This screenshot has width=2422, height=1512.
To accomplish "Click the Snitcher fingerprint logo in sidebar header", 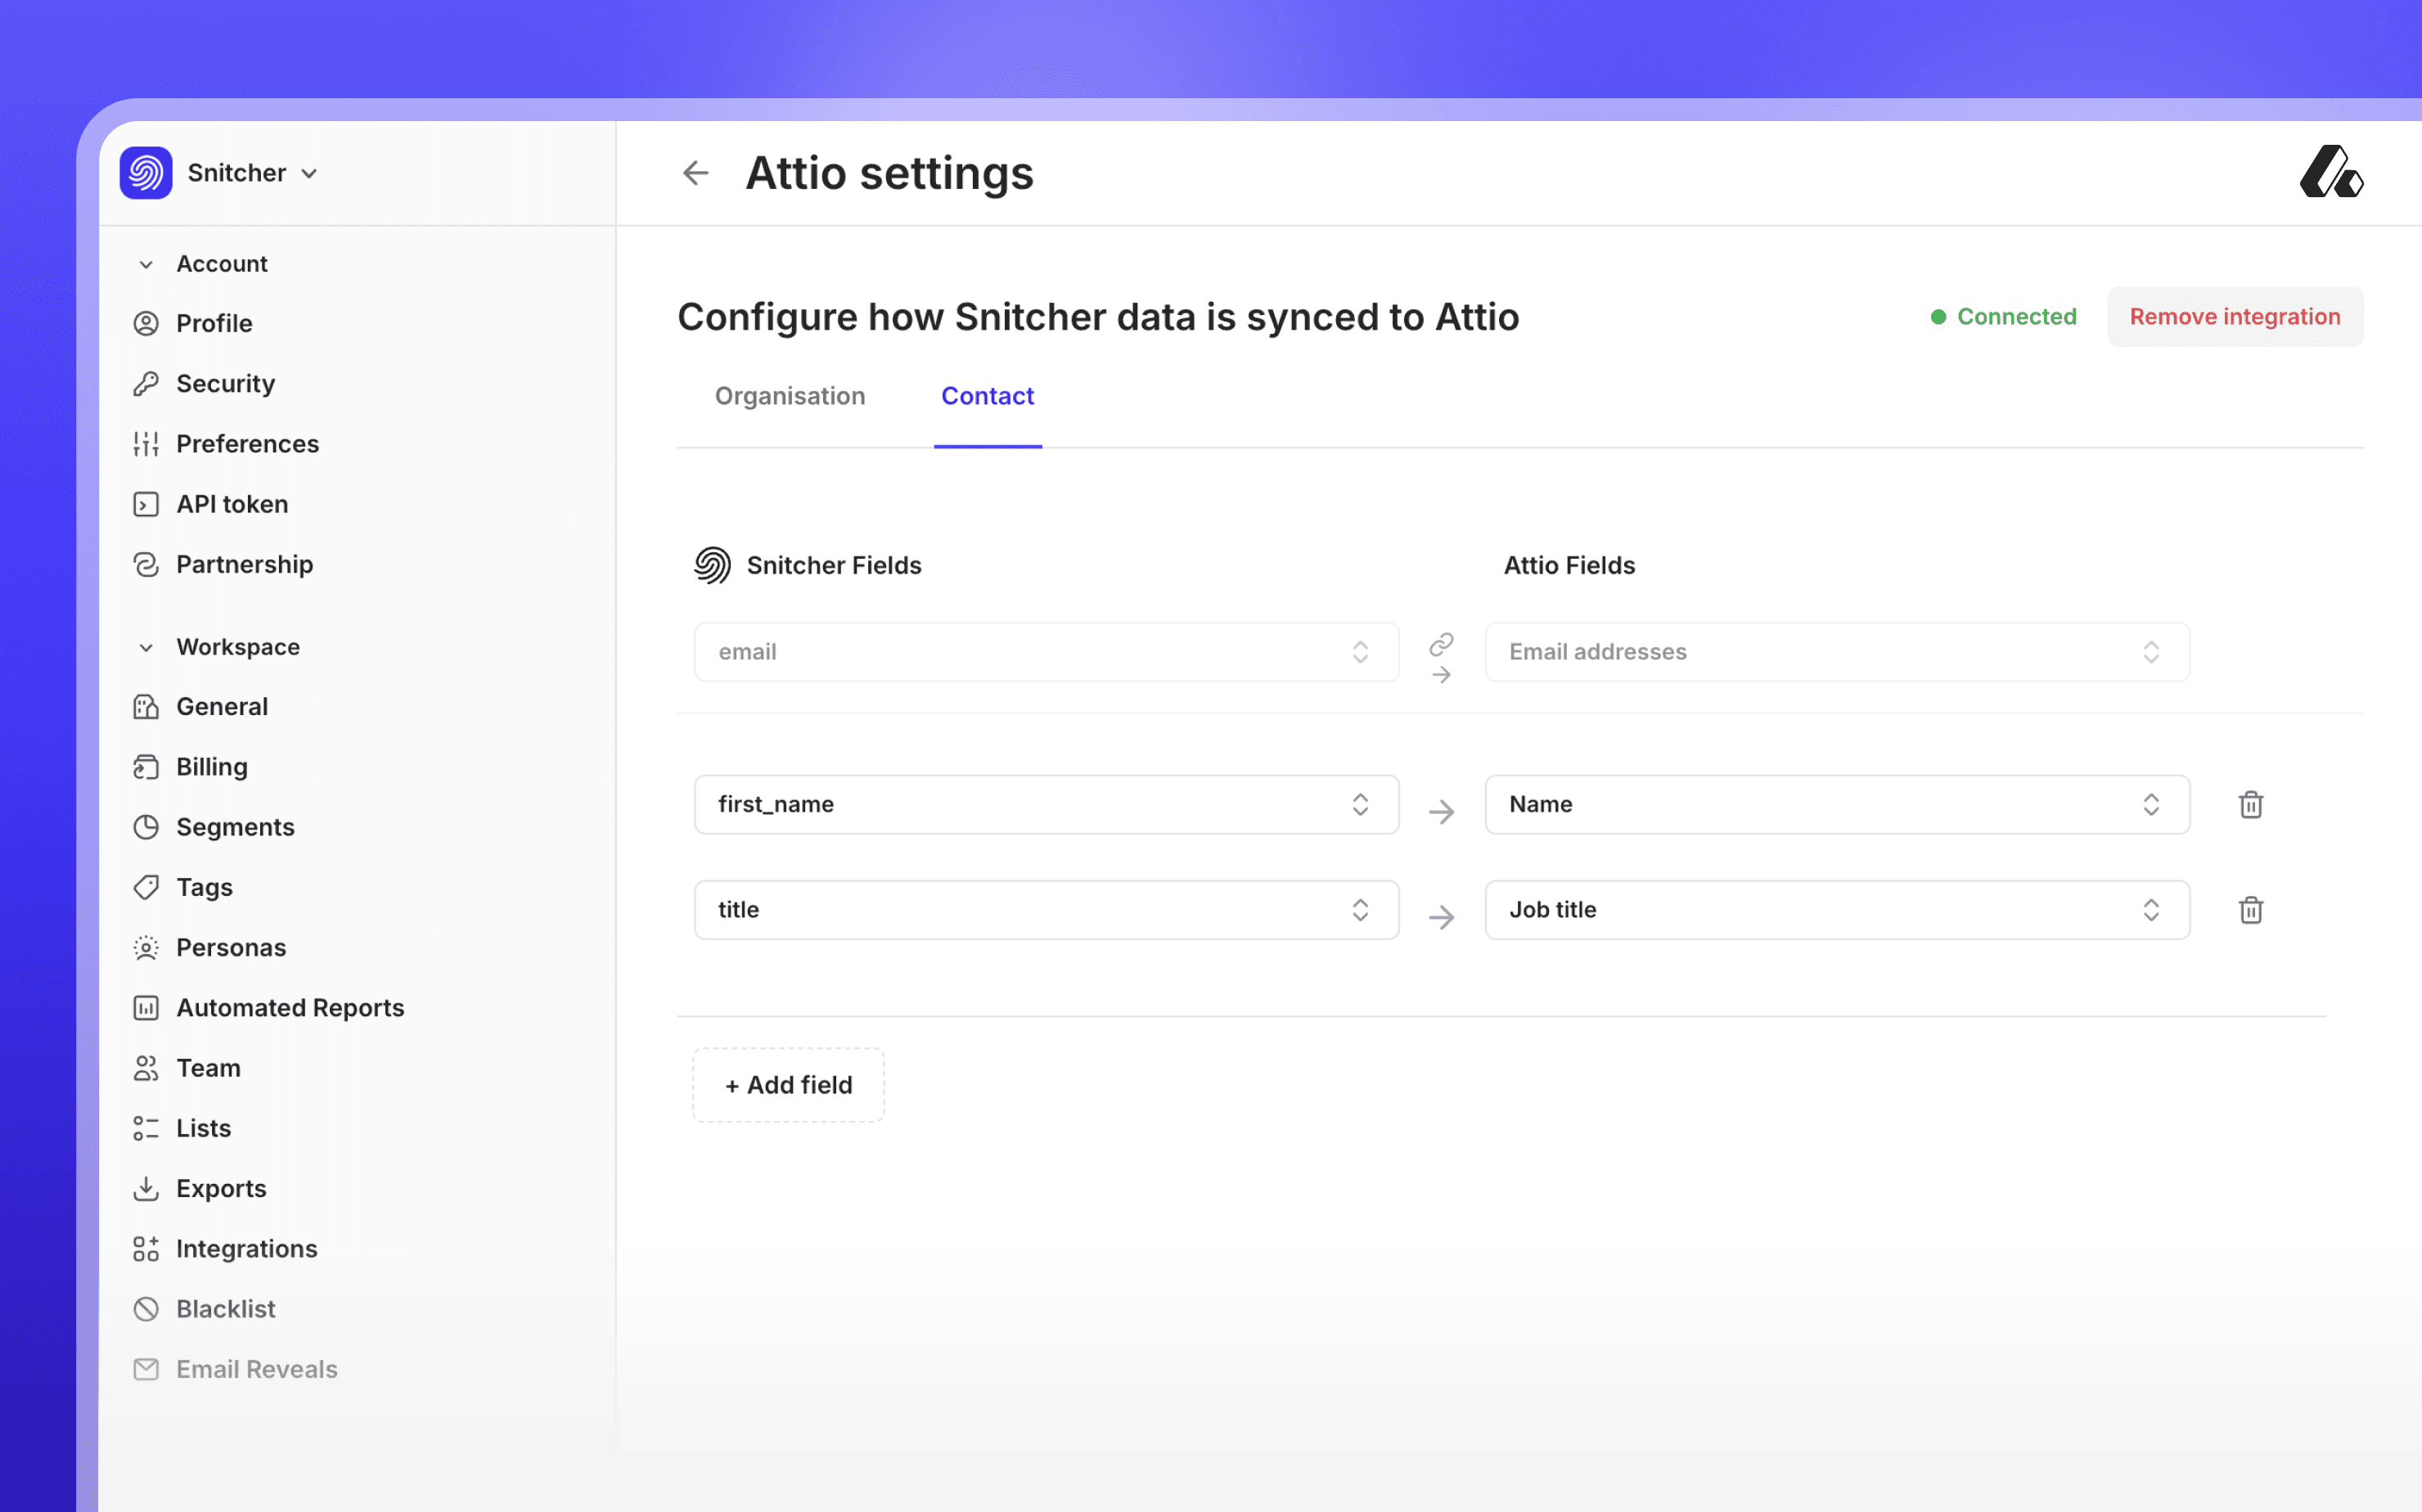I will click(146, 173).
